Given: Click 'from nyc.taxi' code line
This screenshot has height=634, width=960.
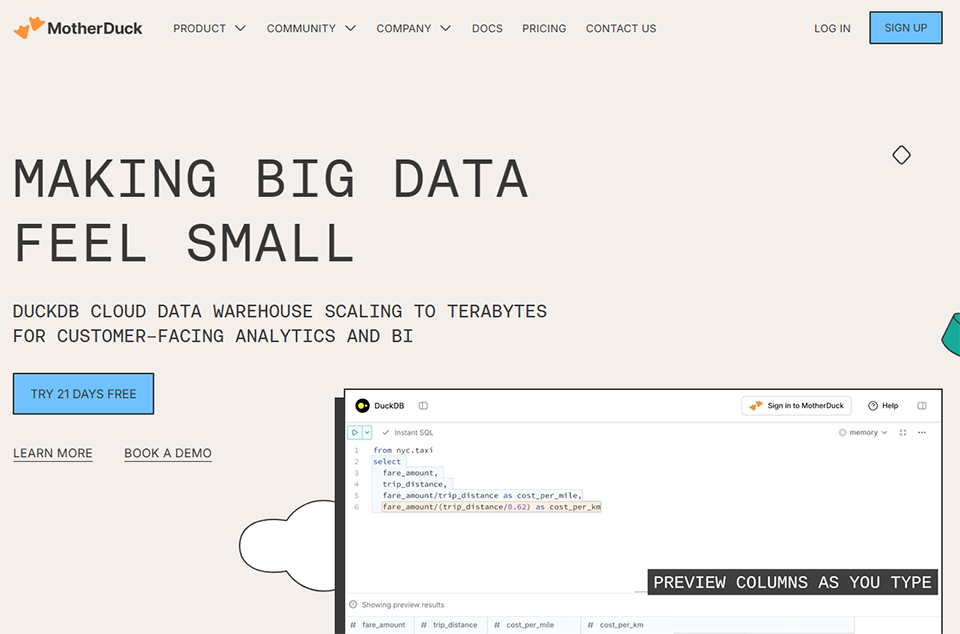Looking at the screenshot, I should tap(403, 450).
